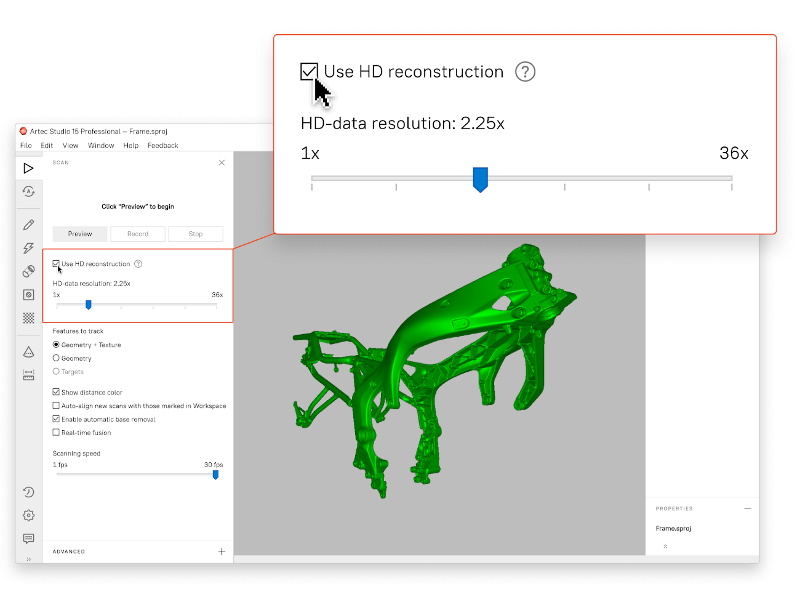Click help icon beside HD reconstruction in callout
The width and height of the screenshot is (800, 600).
[x=525, y=72]
